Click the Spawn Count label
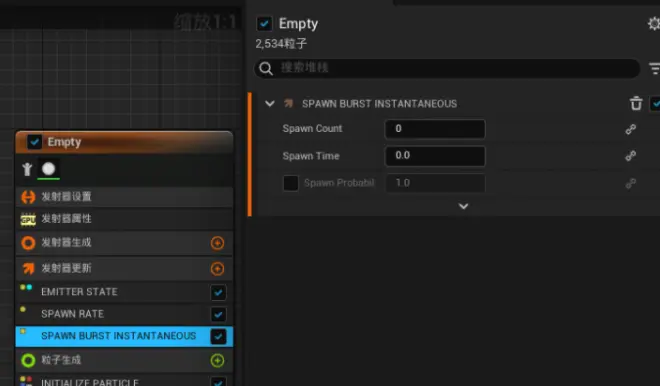 tap(312, 128)
